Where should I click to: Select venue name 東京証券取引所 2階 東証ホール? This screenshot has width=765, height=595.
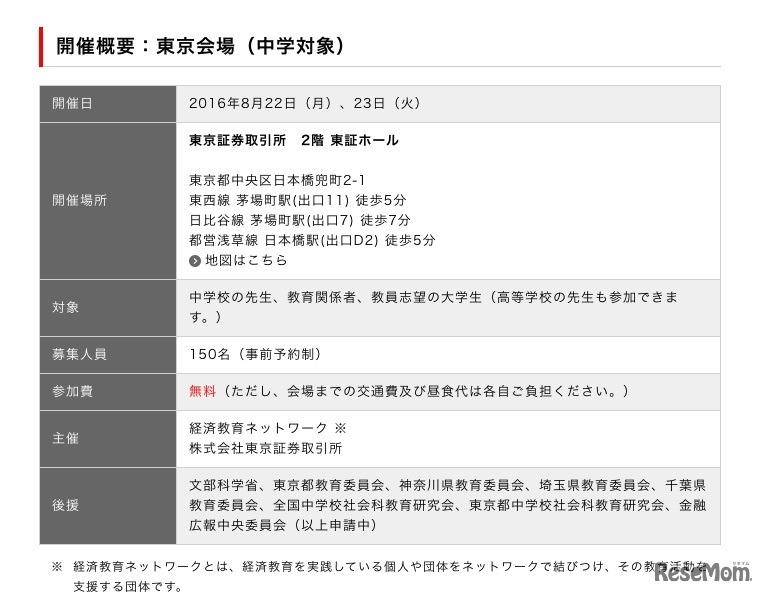coord(294,140)
